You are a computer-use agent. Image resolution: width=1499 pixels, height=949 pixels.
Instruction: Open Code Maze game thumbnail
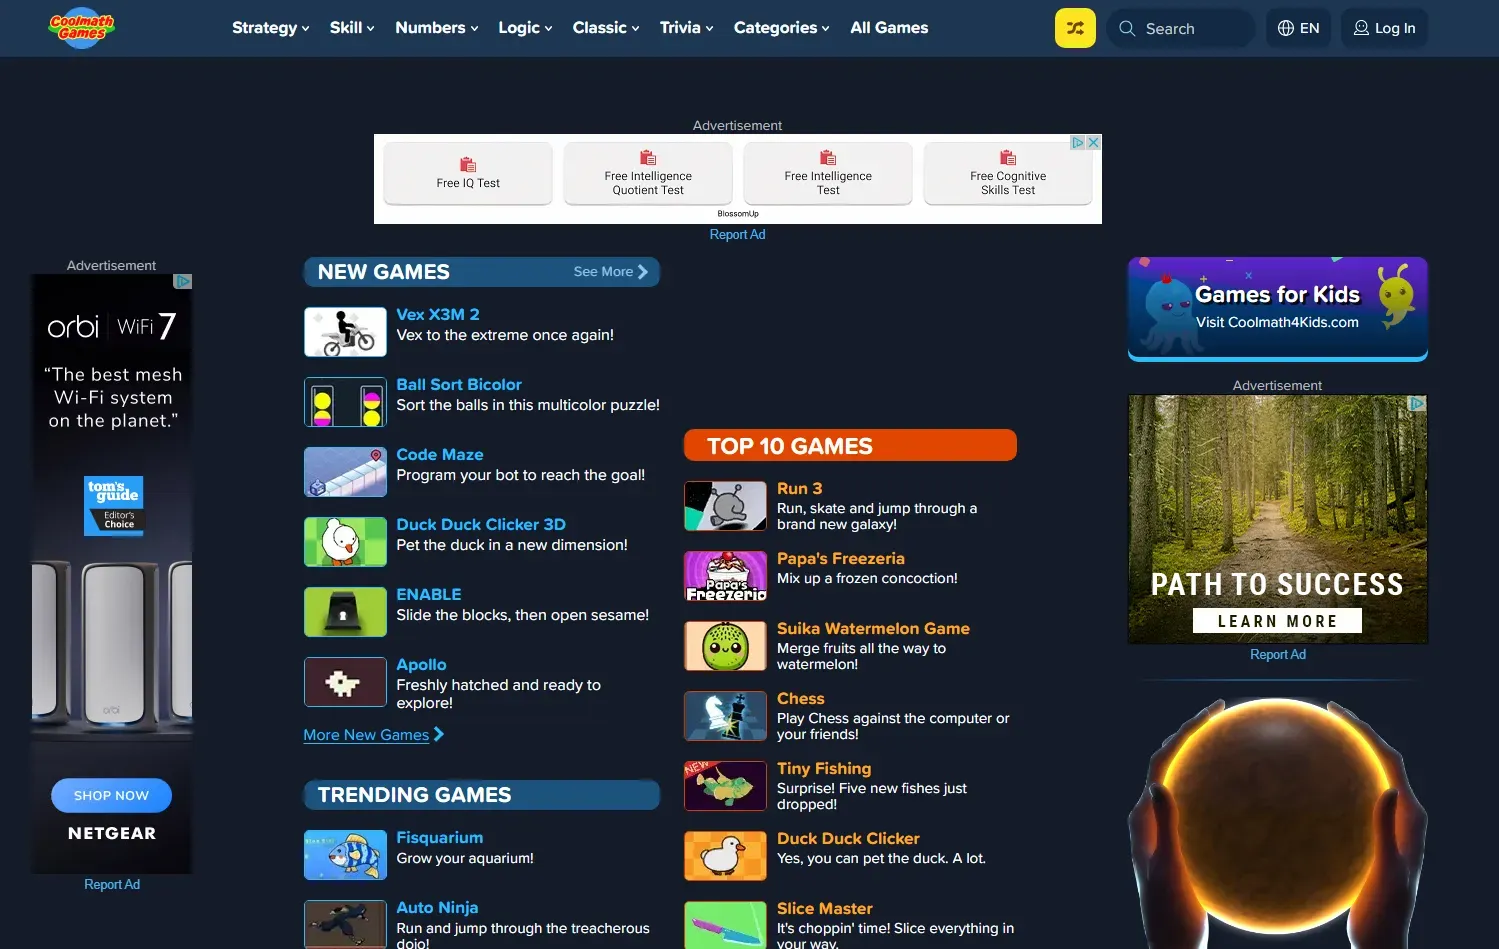click(345, 472)
